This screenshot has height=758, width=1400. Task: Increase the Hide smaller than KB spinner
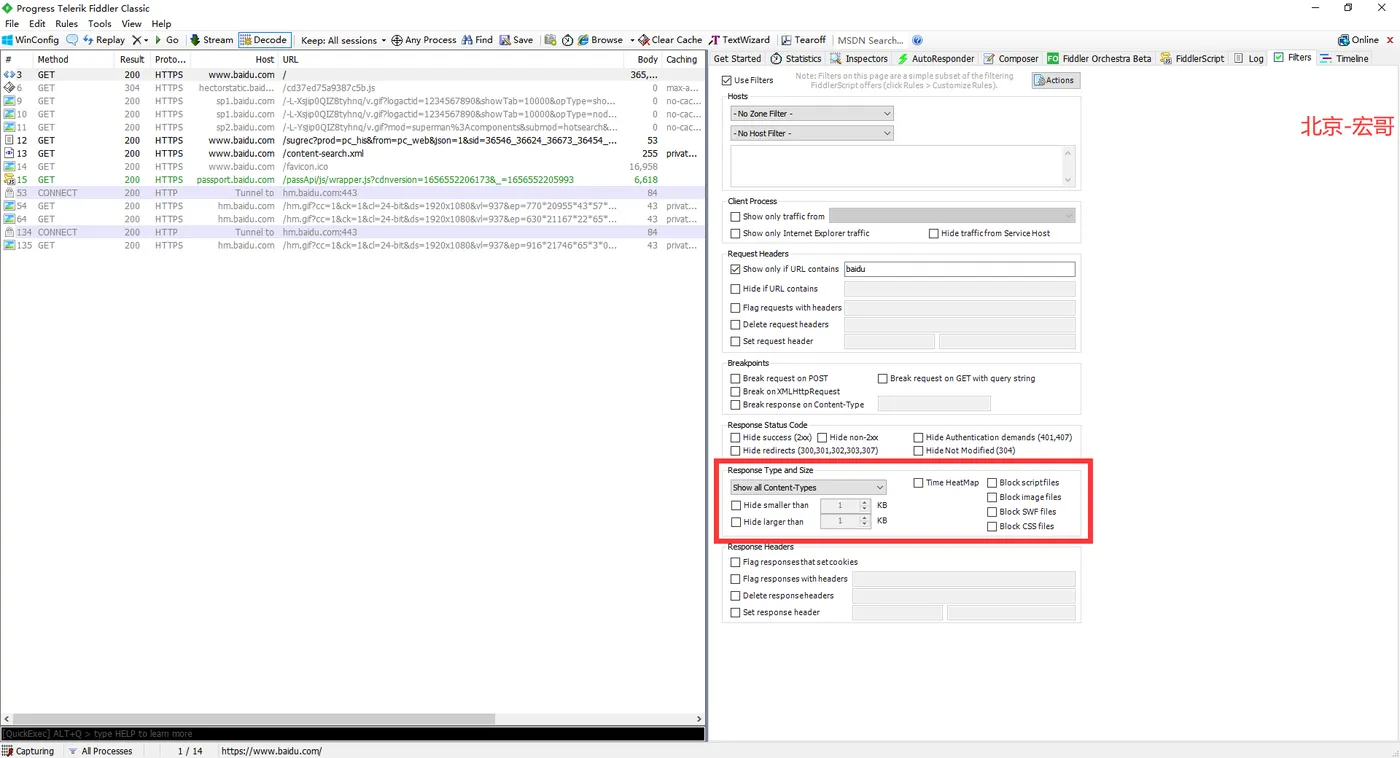click(865, 502)
